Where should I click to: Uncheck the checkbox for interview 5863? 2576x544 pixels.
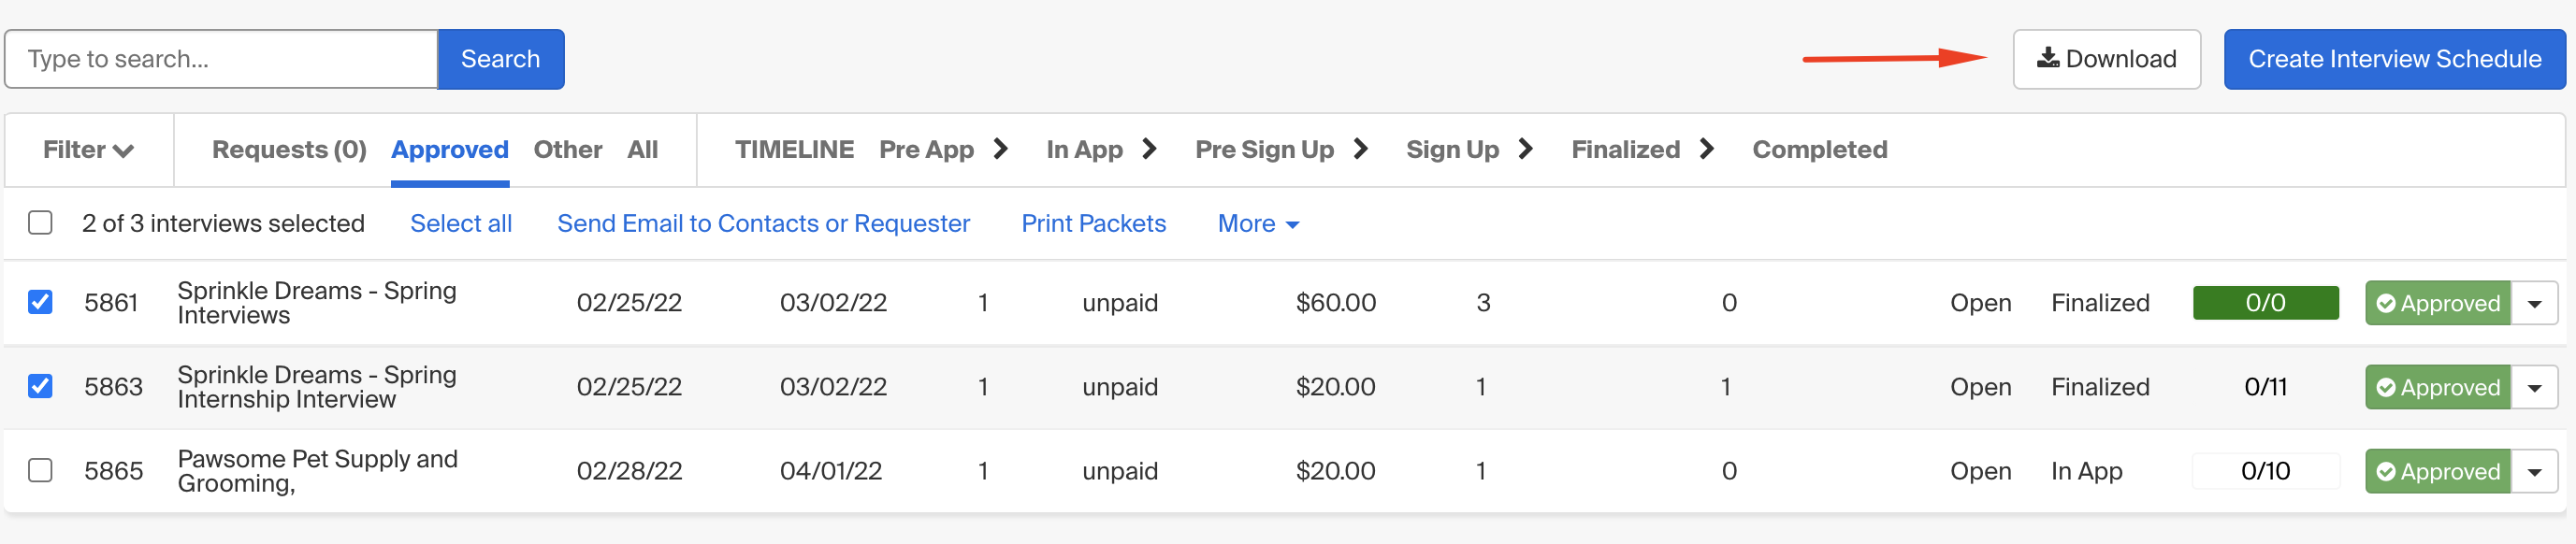(40, 386)
